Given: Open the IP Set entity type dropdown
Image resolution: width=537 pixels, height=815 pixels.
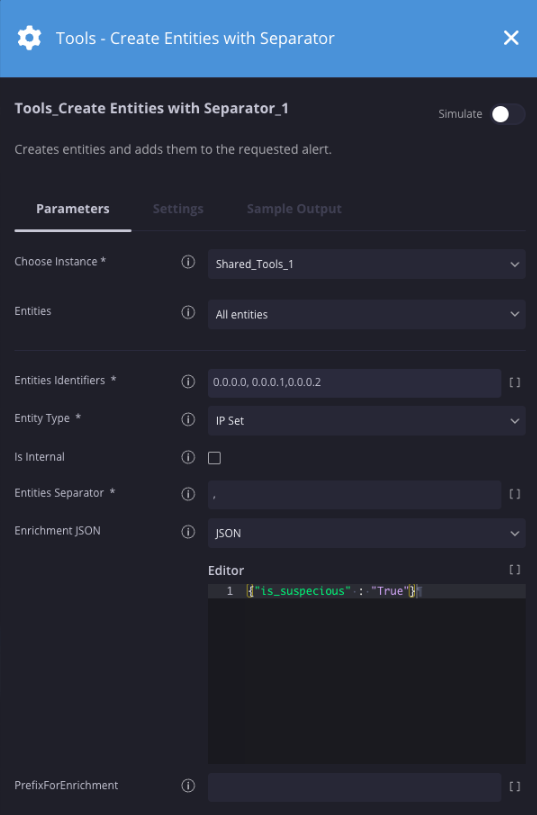Looking at the screenshot, I should pyautogui.click(x=366, y=420).
